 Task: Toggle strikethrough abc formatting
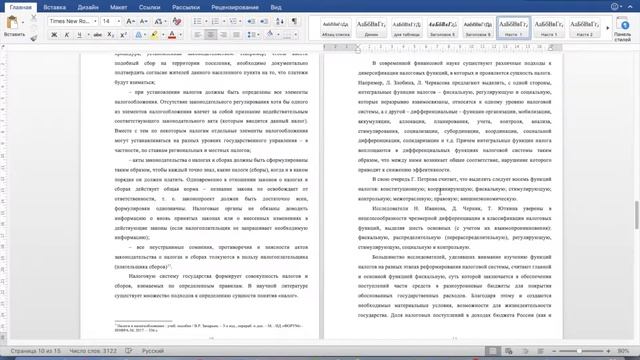pos(98,35)
